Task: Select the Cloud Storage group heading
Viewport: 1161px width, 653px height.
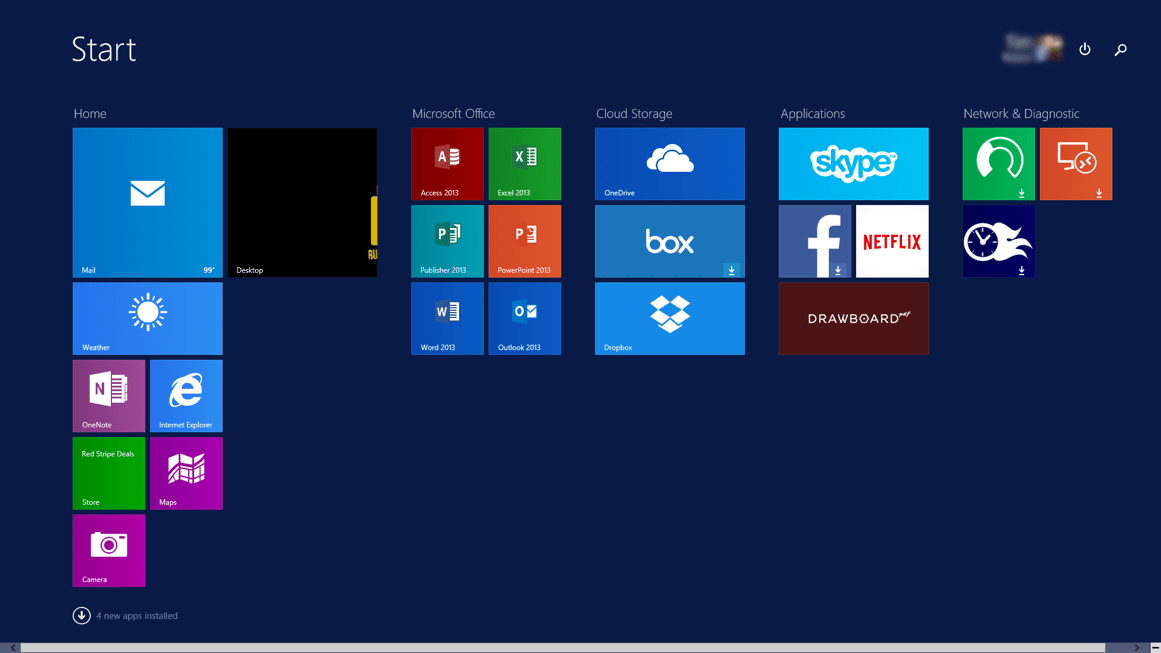Action: point(634,113)
